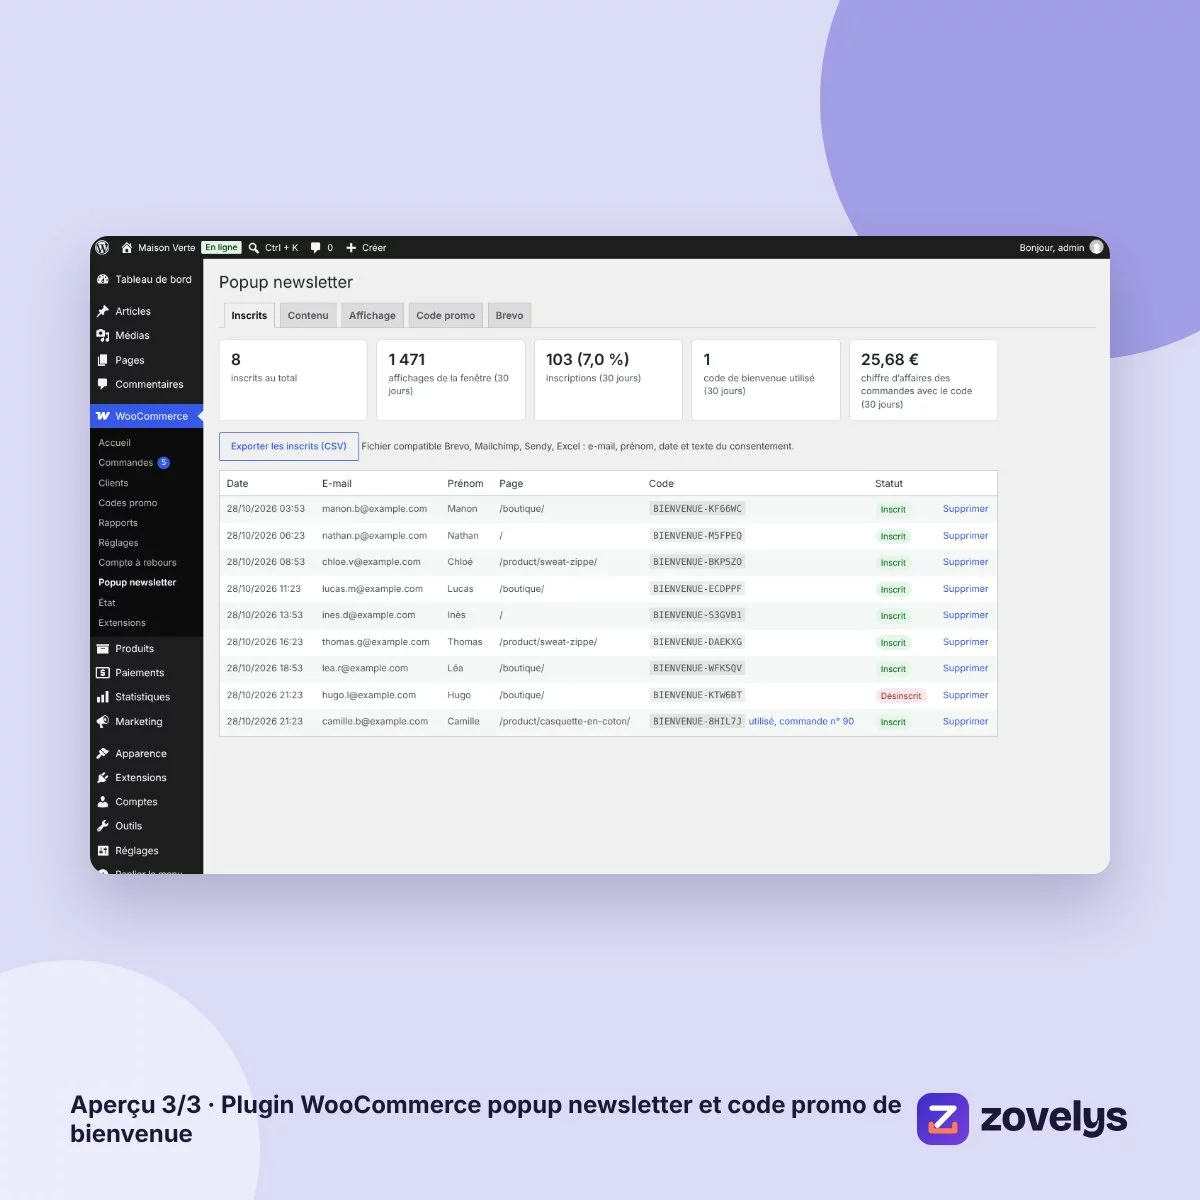This screenshot has height=1200, width=1200.
Task: Open the Code promo tab
Action: pyautogui.click(x=446, y=315)
